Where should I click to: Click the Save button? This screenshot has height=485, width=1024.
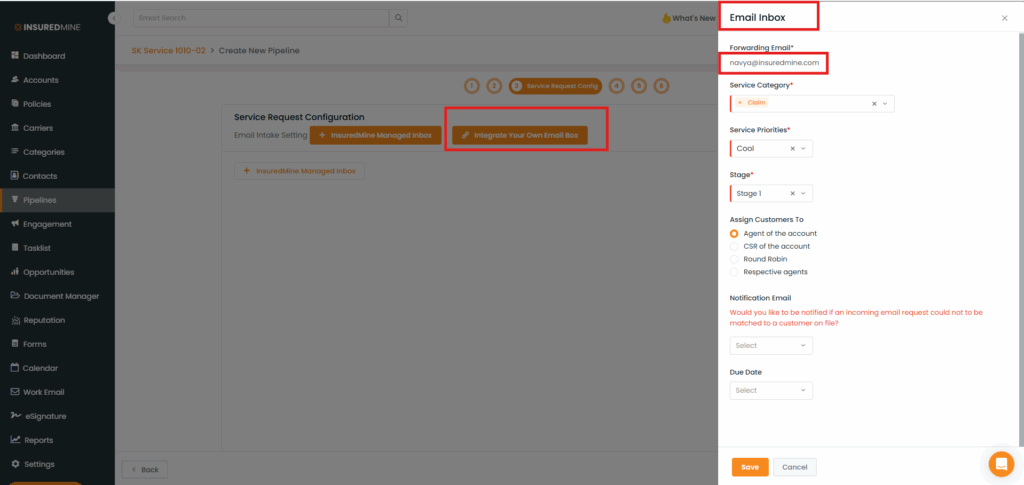(749, 467)
